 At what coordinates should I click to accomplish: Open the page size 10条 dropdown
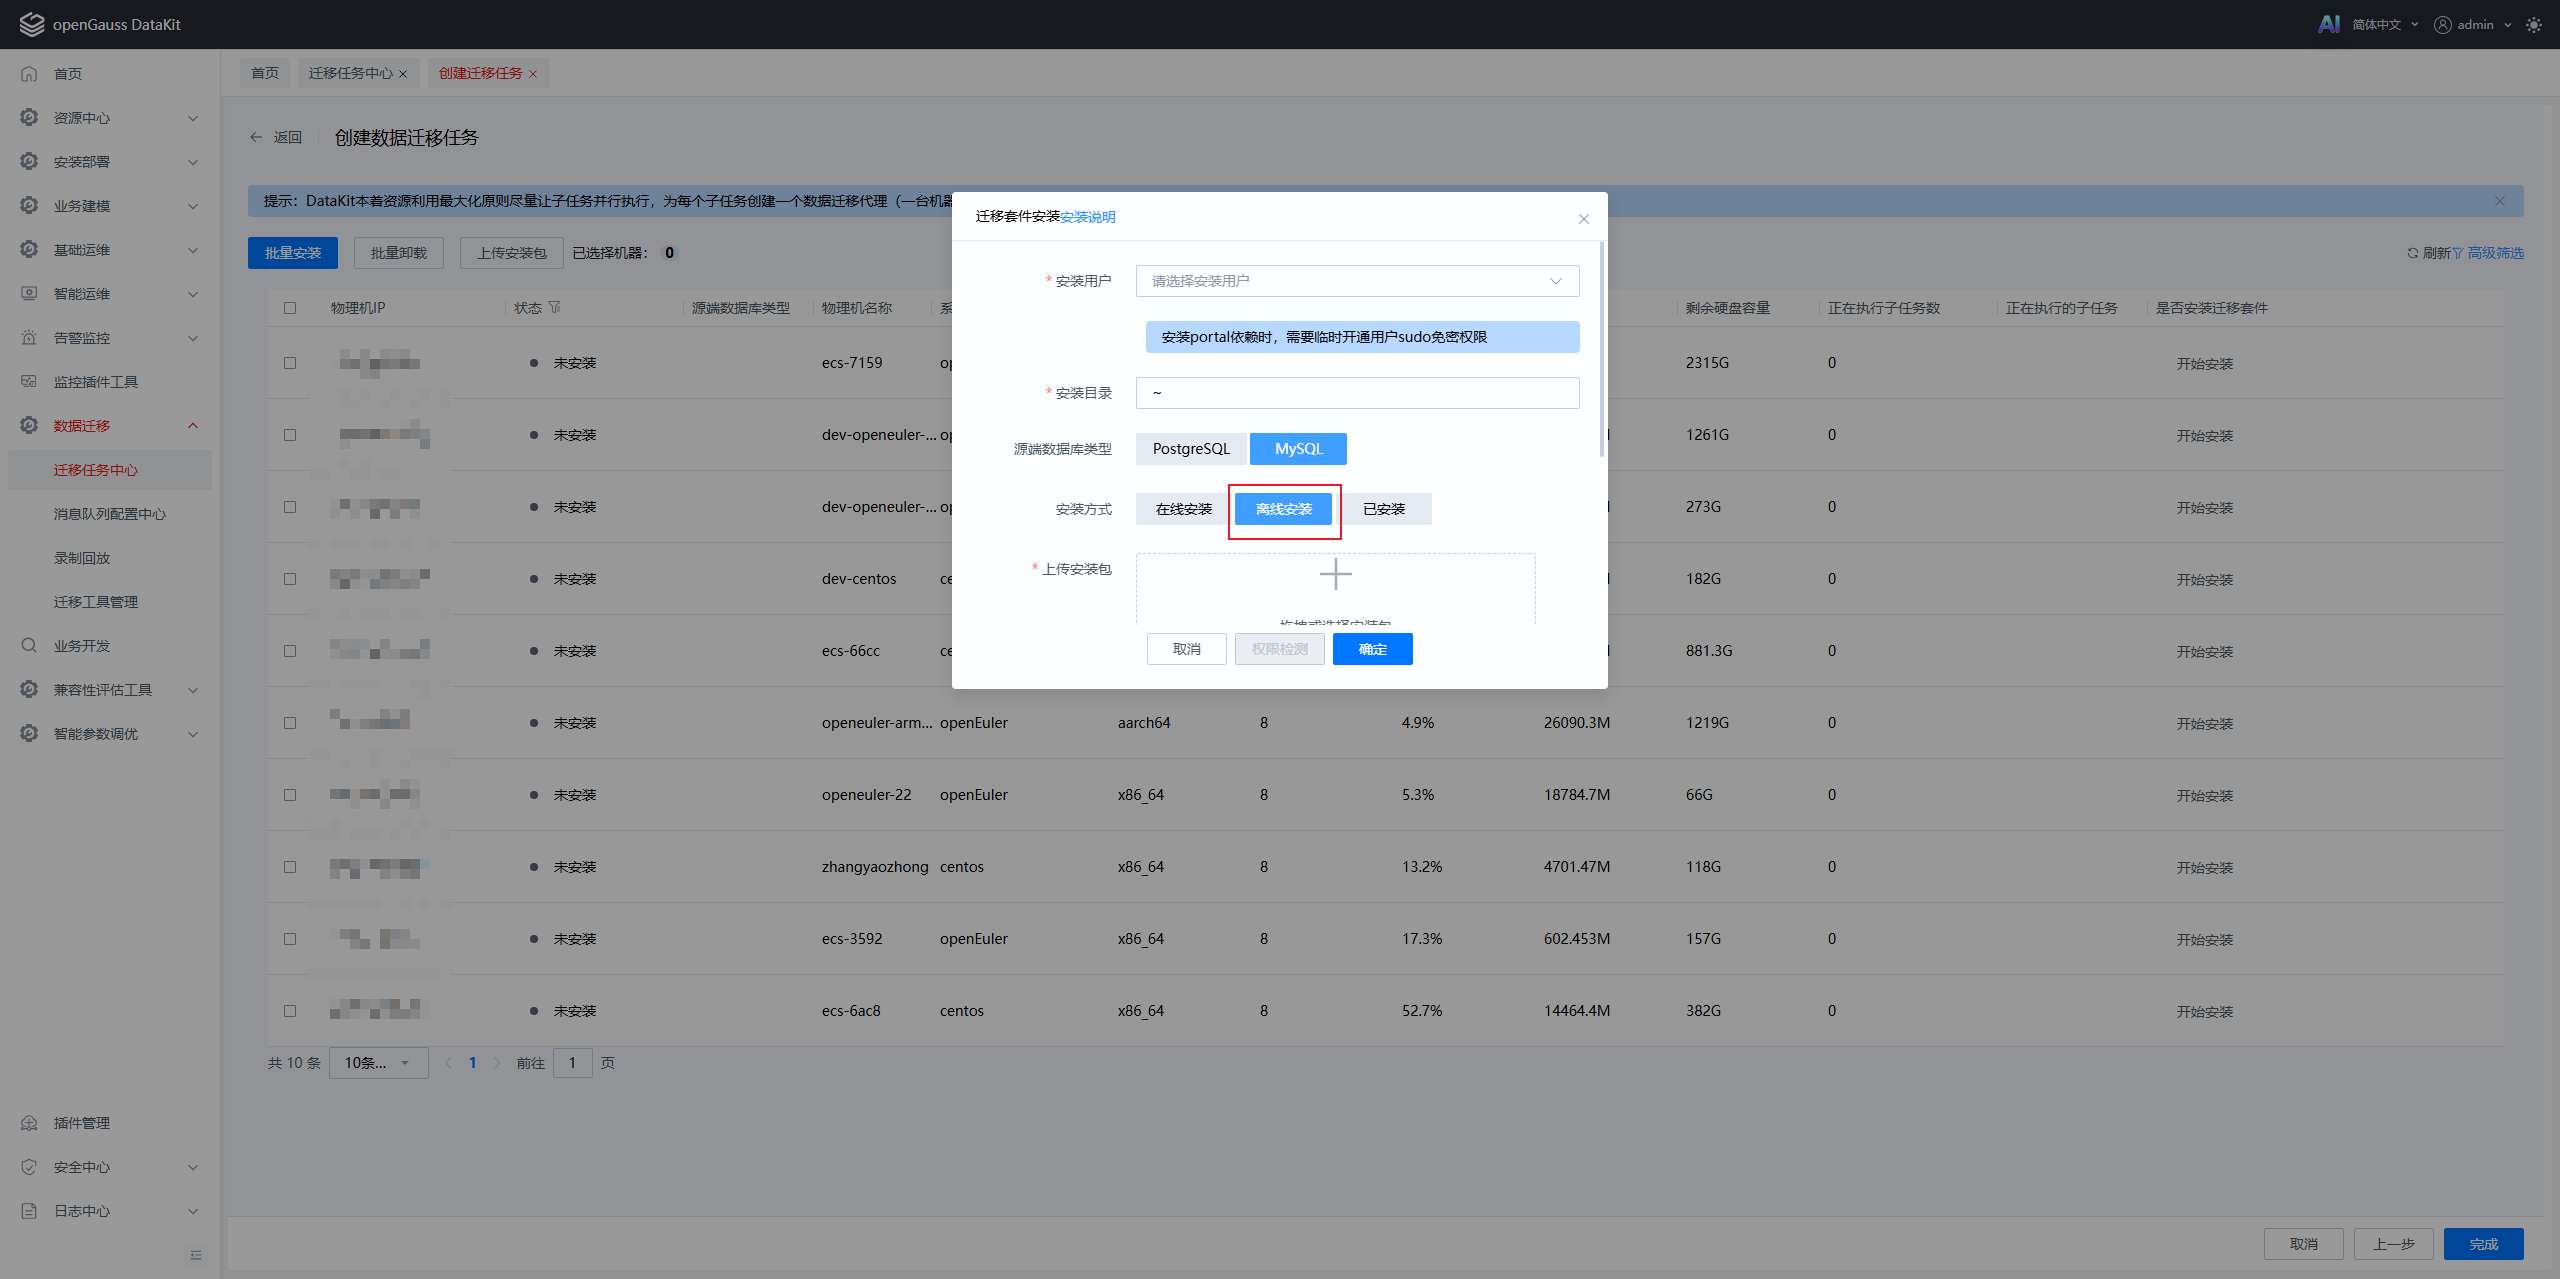(377, 1063)
